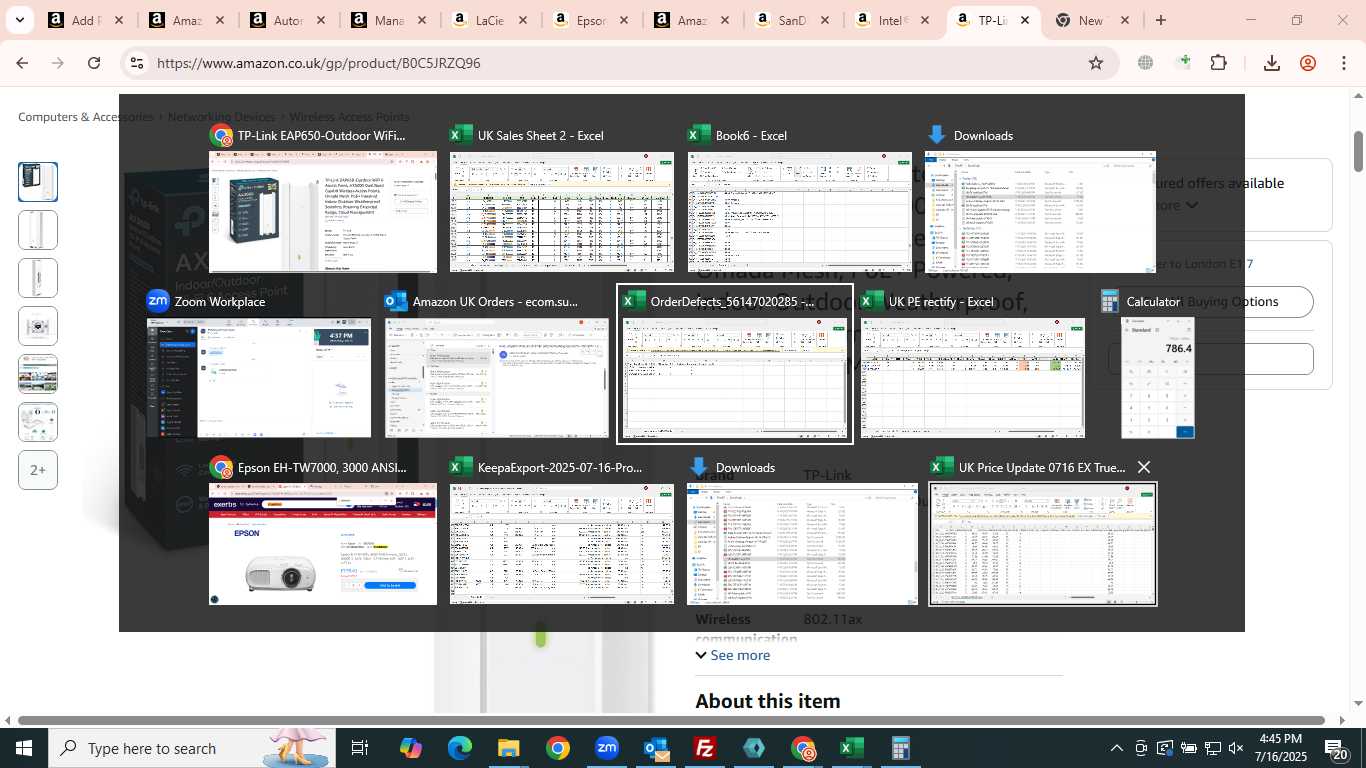Bookmark this page with the star icon
1366x768 pixels.
(x=1096, y=63)
